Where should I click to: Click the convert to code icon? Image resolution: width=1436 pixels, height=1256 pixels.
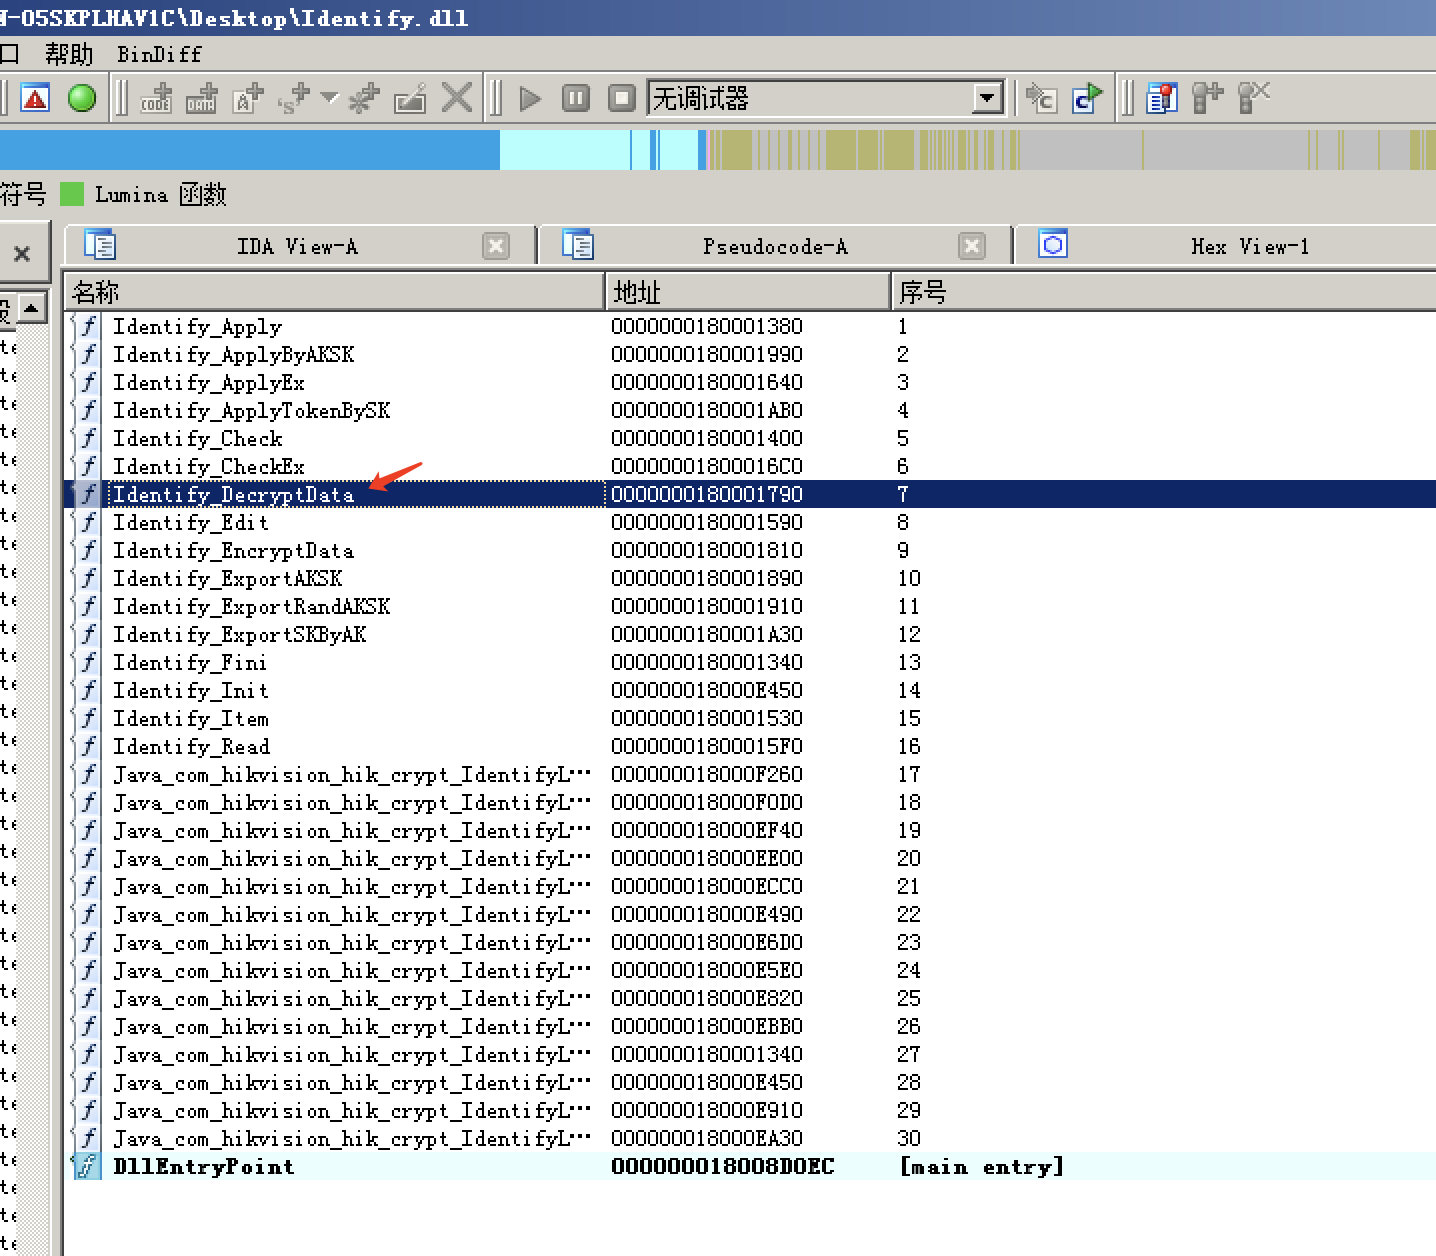[155, 98]
